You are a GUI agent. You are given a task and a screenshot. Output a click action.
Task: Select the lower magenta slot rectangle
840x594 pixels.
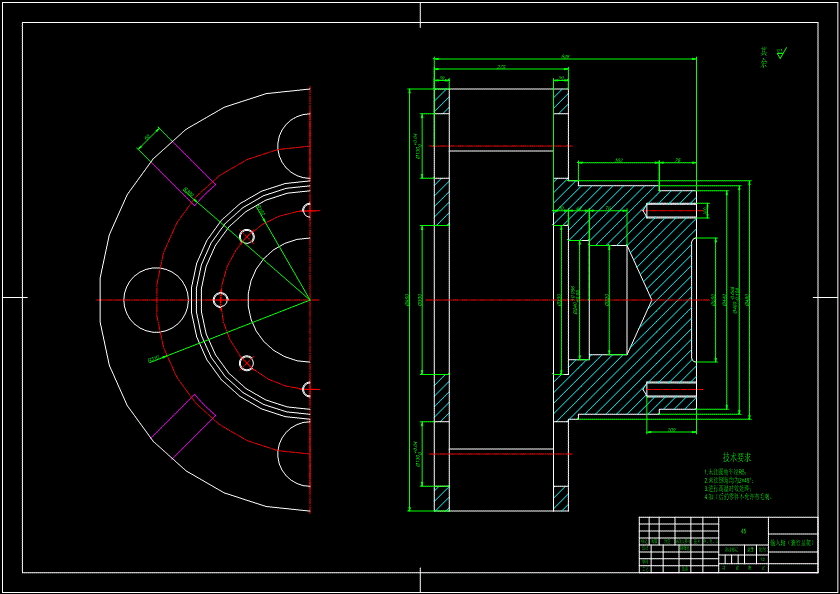[183, 427]
